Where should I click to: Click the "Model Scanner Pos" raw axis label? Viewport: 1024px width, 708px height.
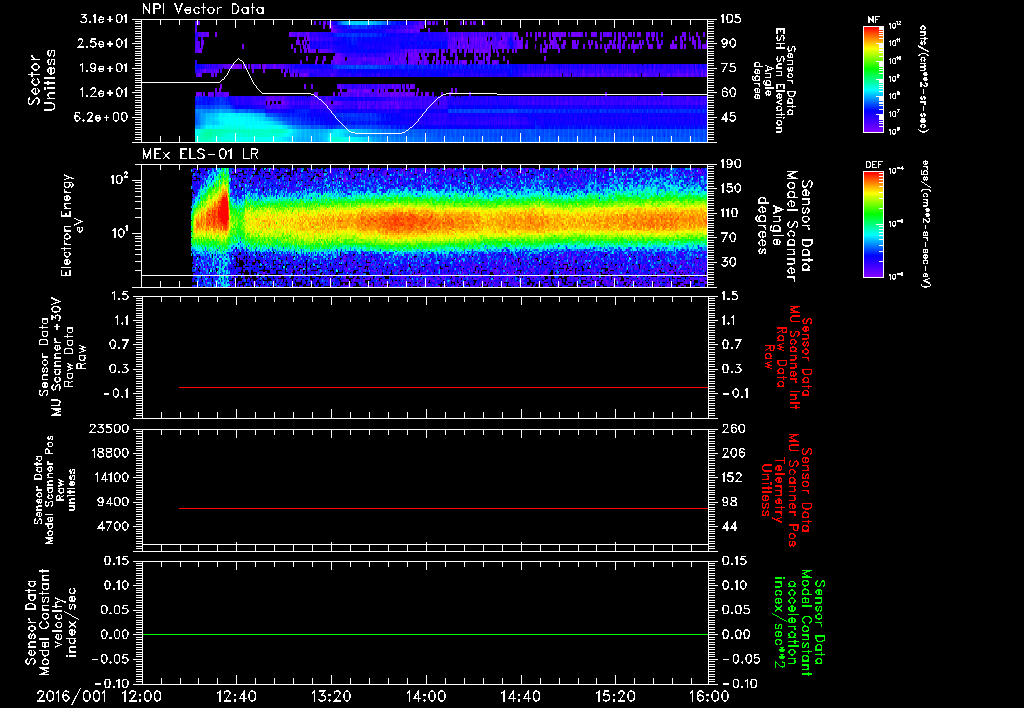(x=56, y=490)
